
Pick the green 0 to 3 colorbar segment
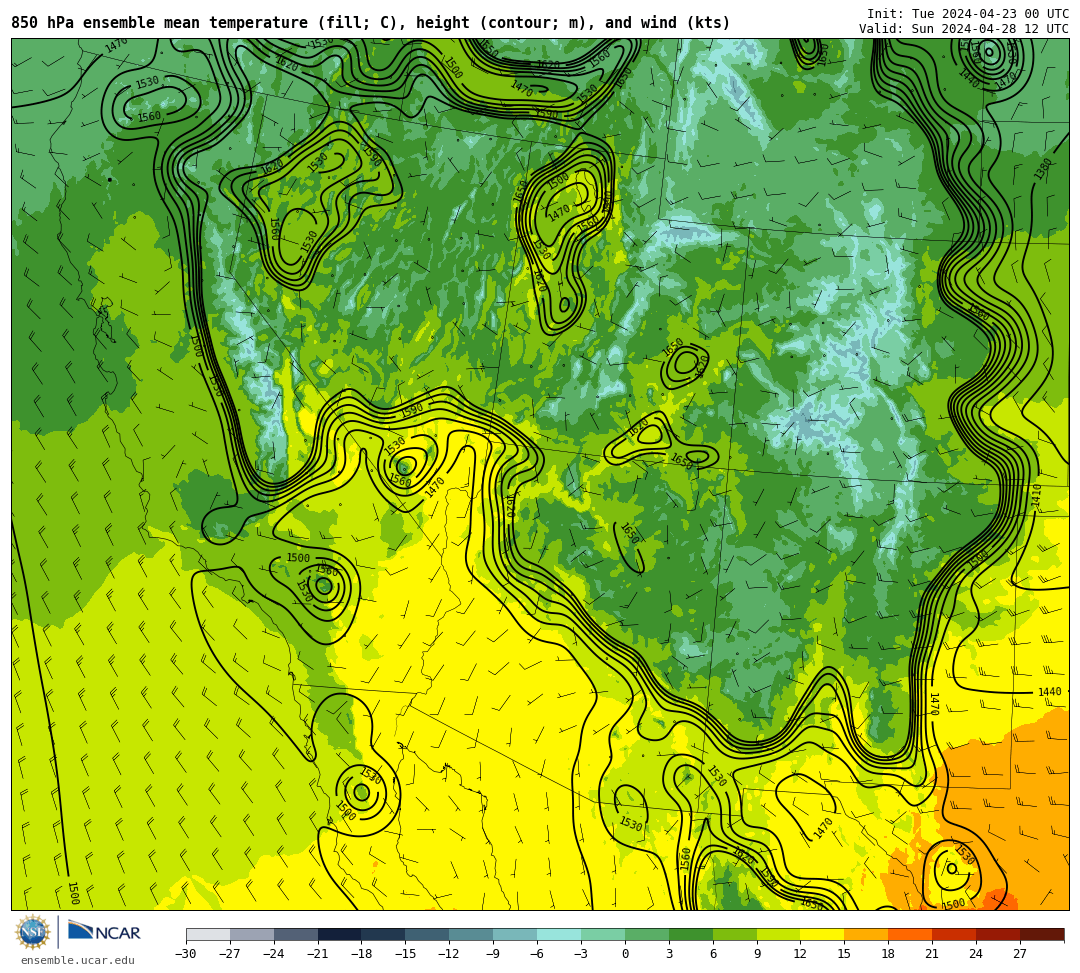[x=647, y=934]
